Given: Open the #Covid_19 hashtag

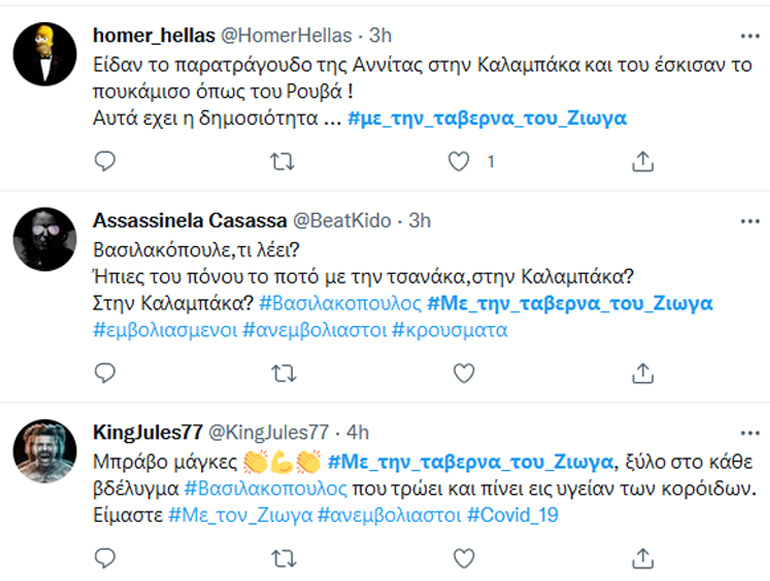Looking at the screenshot, I should (512, 516).
